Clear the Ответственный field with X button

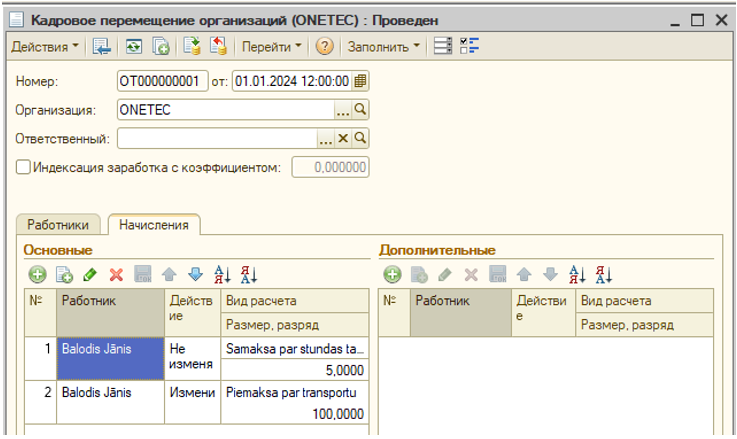click(343, 139)
